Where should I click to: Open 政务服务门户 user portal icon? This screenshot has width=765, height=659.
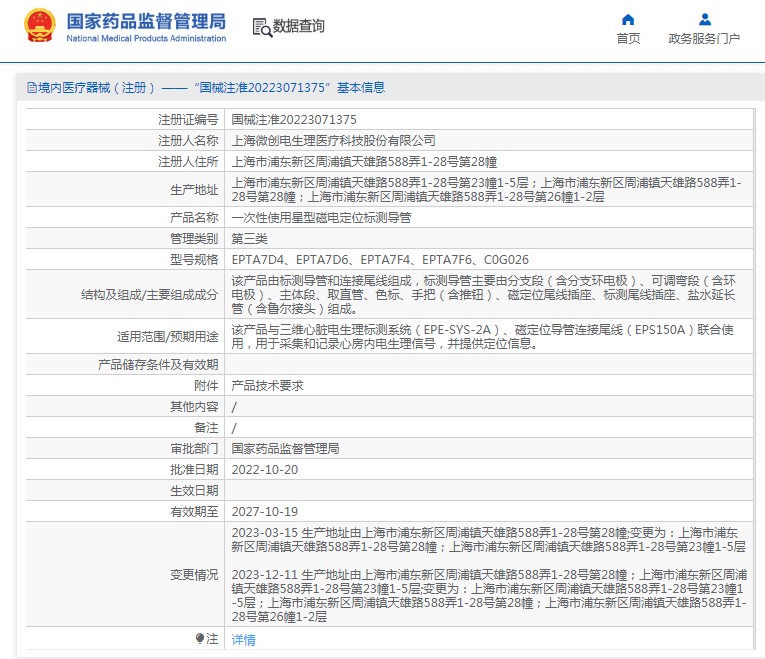(x=705, y=20)
